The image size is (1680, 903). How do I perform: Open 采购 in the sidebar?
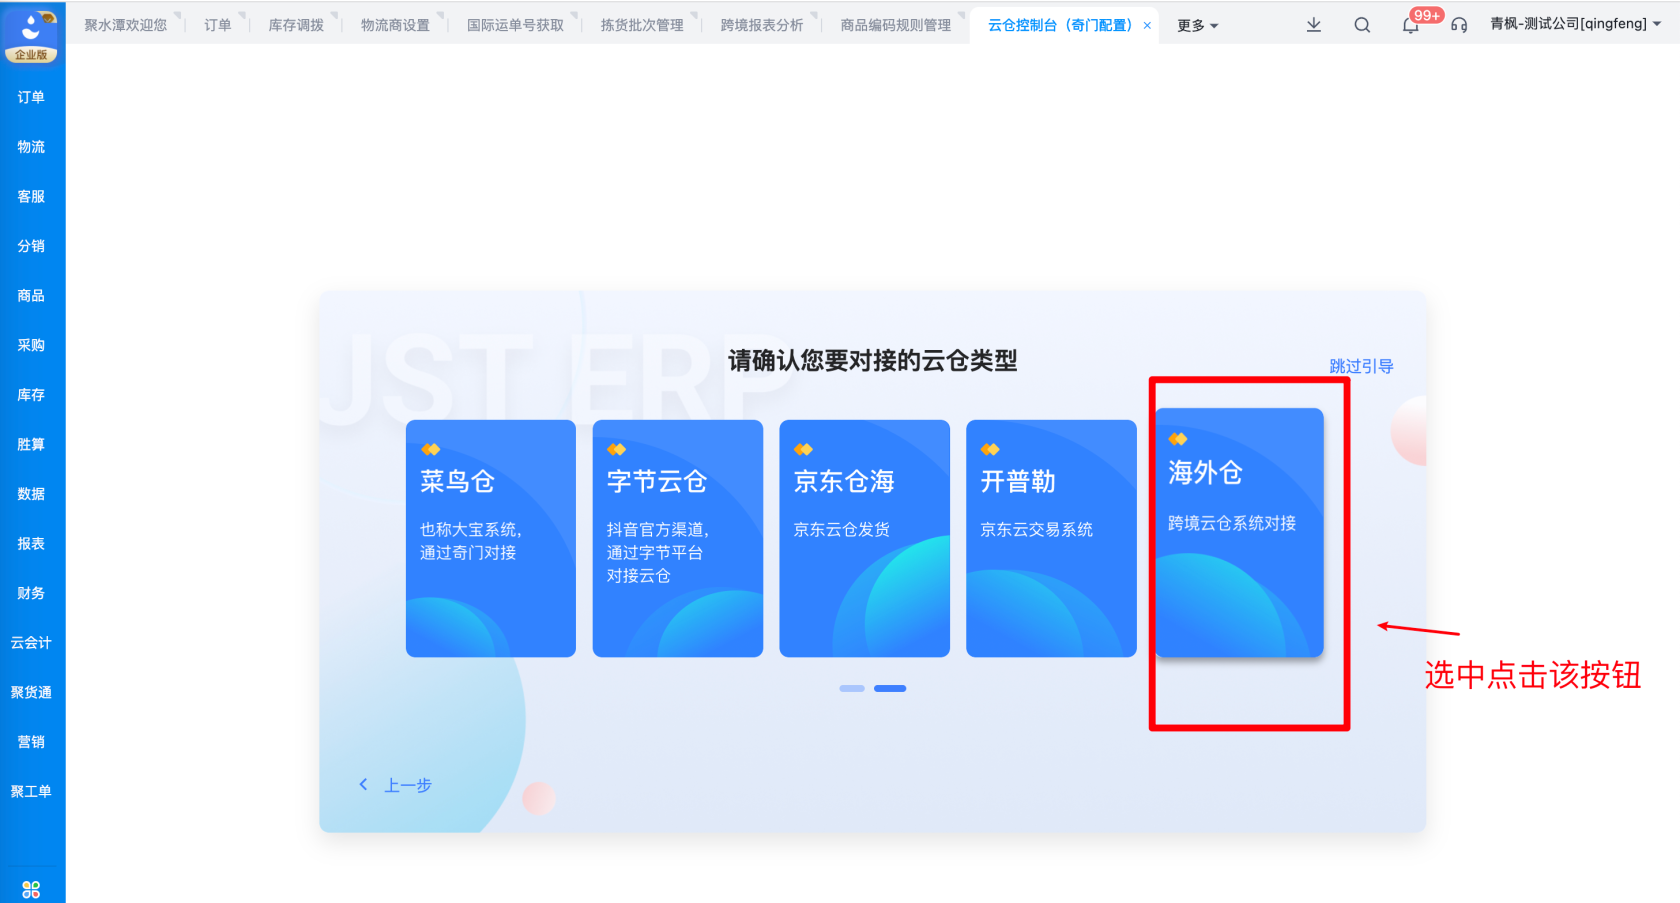coord(31,345)
